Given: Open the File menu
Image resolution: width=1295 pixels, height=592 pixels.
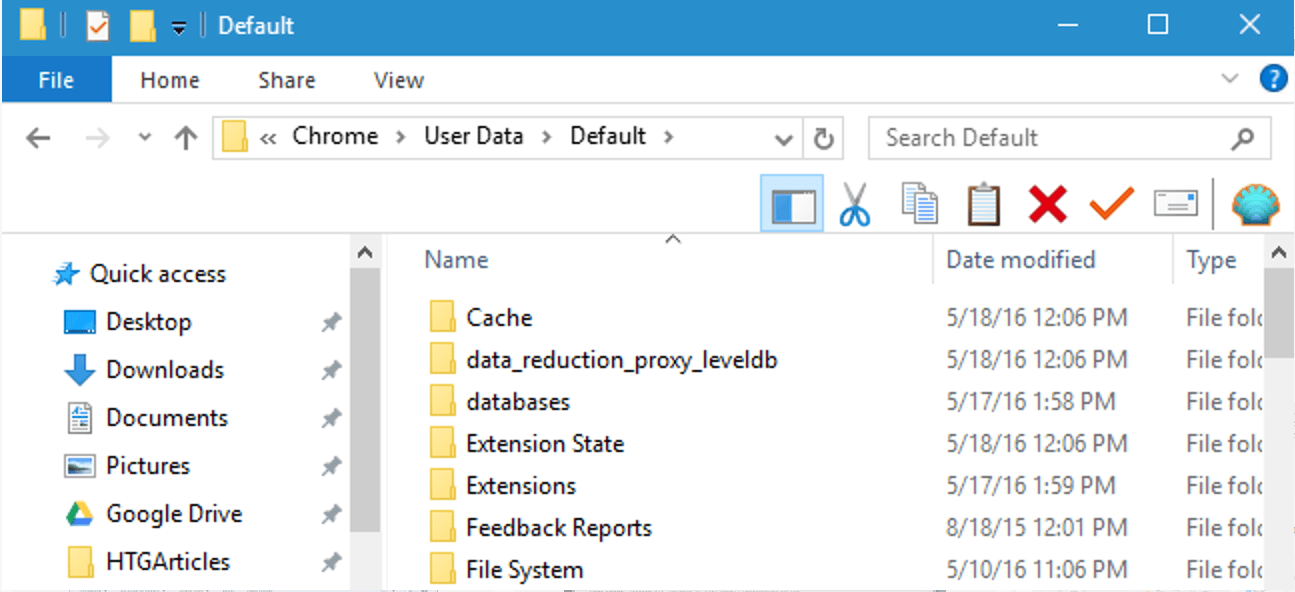Looking at the screenshot, I should [x=56, y=80].
